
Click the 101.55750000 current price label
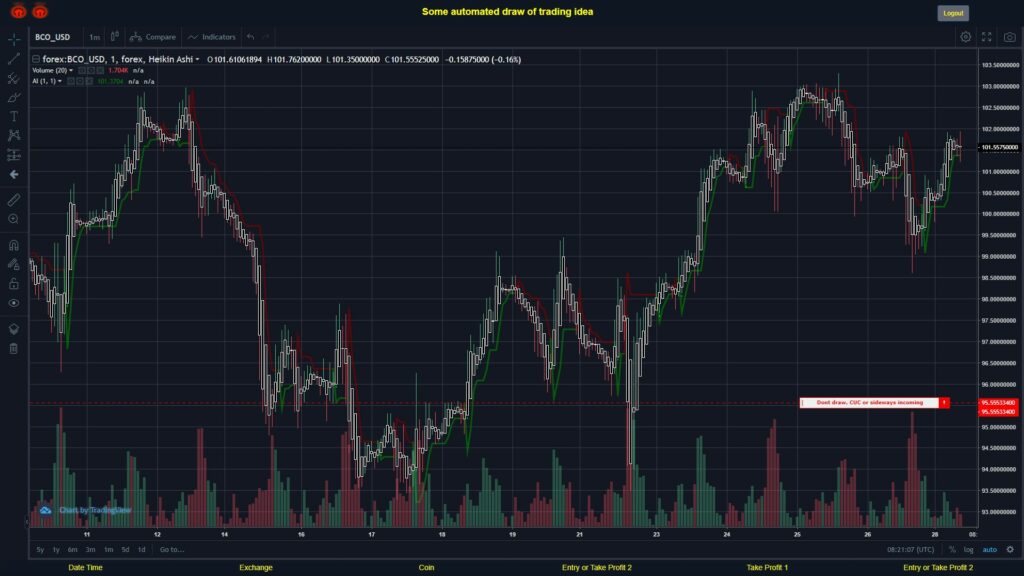pos(999,148)
